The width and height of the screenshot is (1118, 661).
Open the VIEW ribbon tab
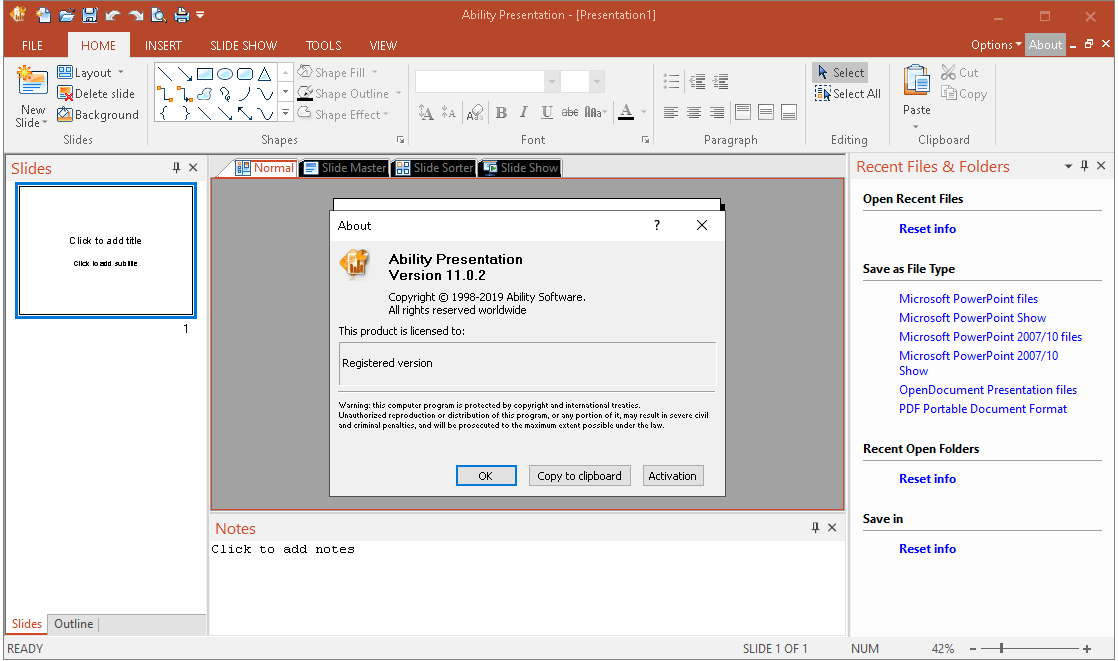coord(383,45)
